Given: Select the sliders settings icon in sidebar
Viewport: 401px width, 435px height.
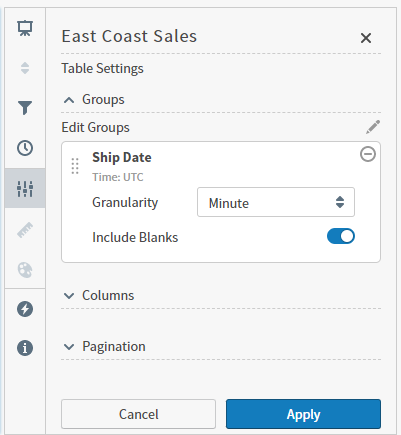Looking at the screenshot, I should (x=25, y=188).
